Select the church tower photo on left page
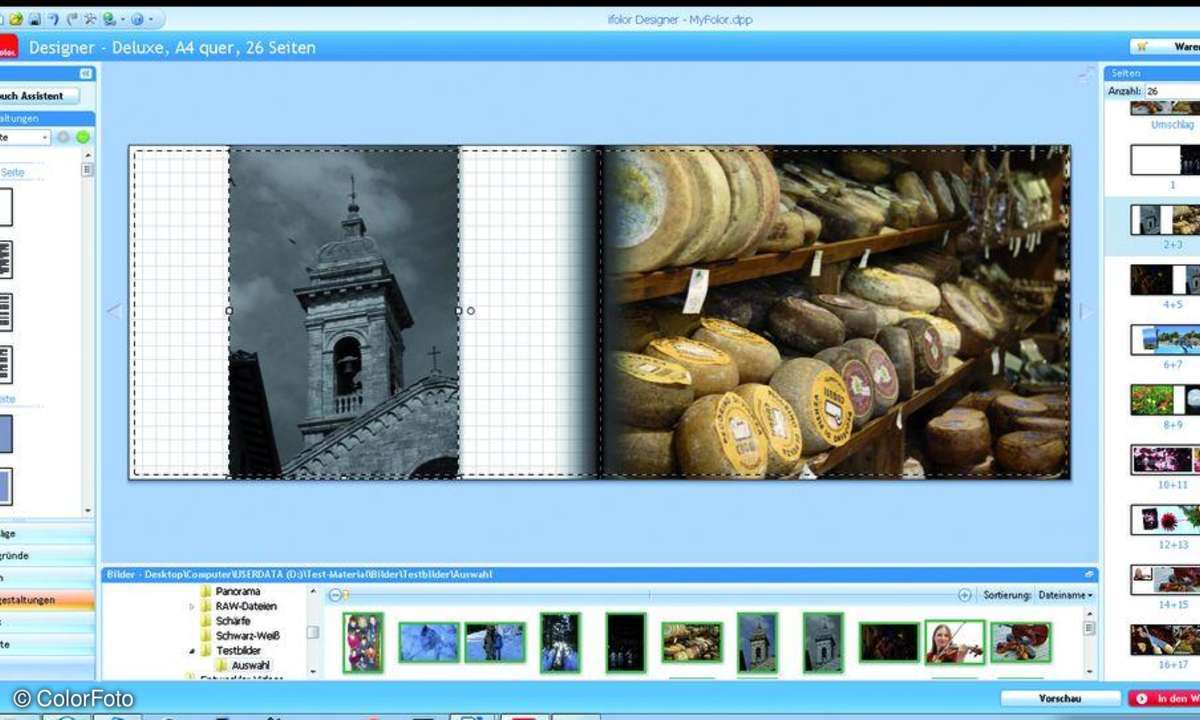This screenshot has height=720, width=1200. coord(344,312)
